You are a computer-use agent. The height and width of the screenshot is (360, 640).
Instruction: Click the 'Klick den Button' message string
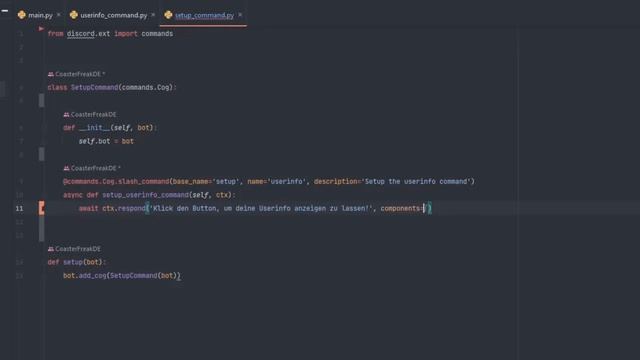coord(261,208)
